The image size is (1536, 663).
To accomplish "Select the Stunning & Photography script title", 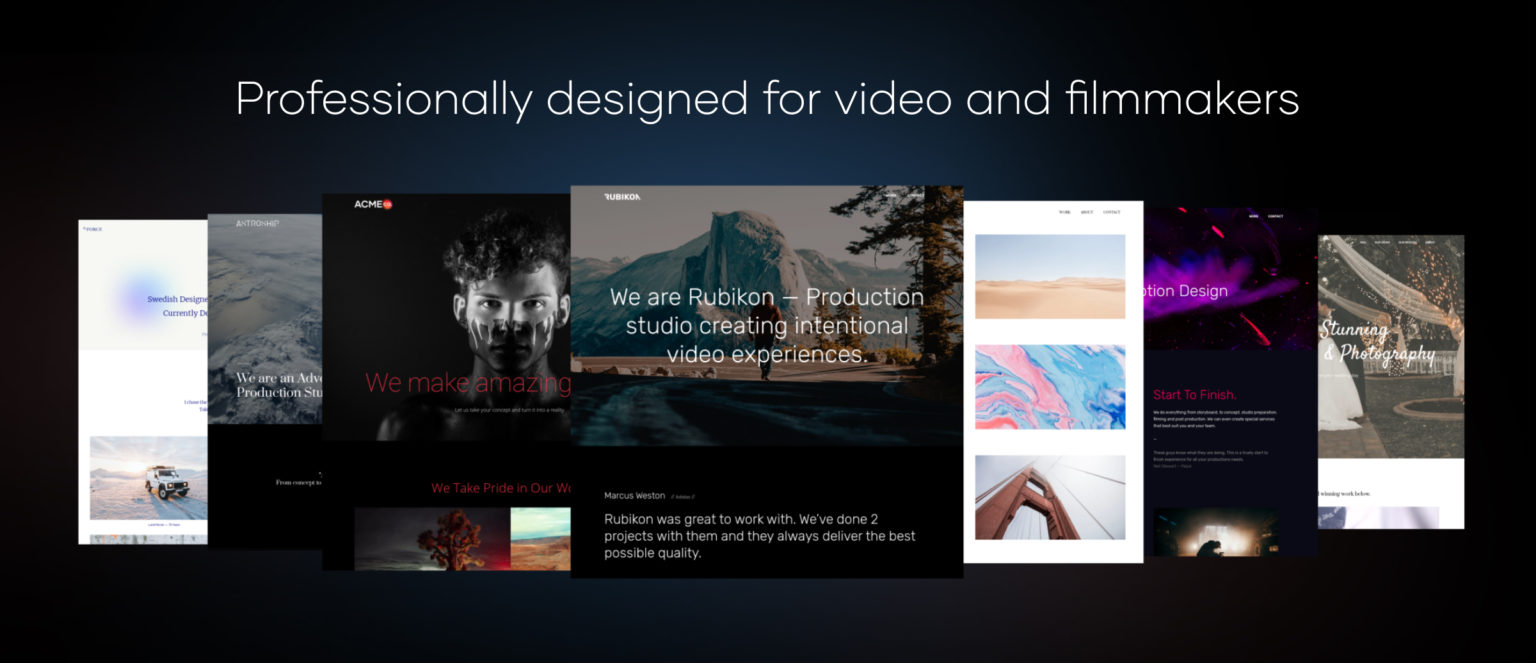I will [x=1376, y=342].
